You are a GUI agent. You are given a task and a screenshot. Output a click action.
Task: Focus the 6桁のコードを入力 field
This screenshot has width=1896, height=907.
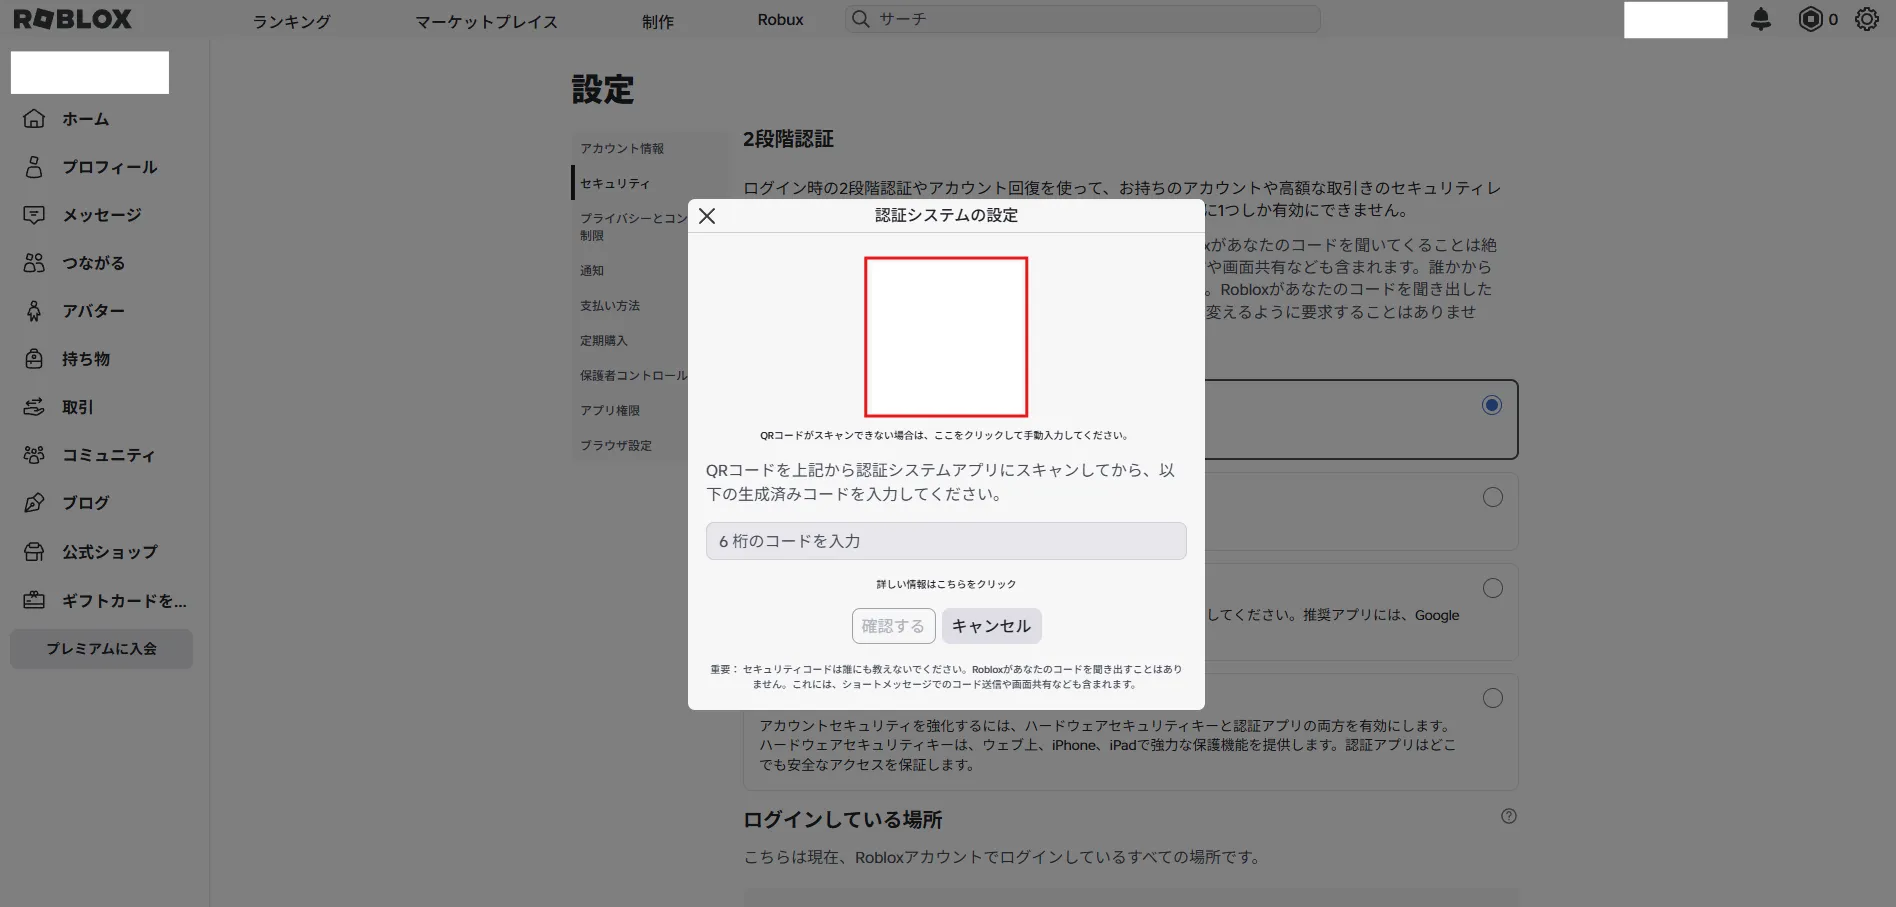tap(946, 541)
